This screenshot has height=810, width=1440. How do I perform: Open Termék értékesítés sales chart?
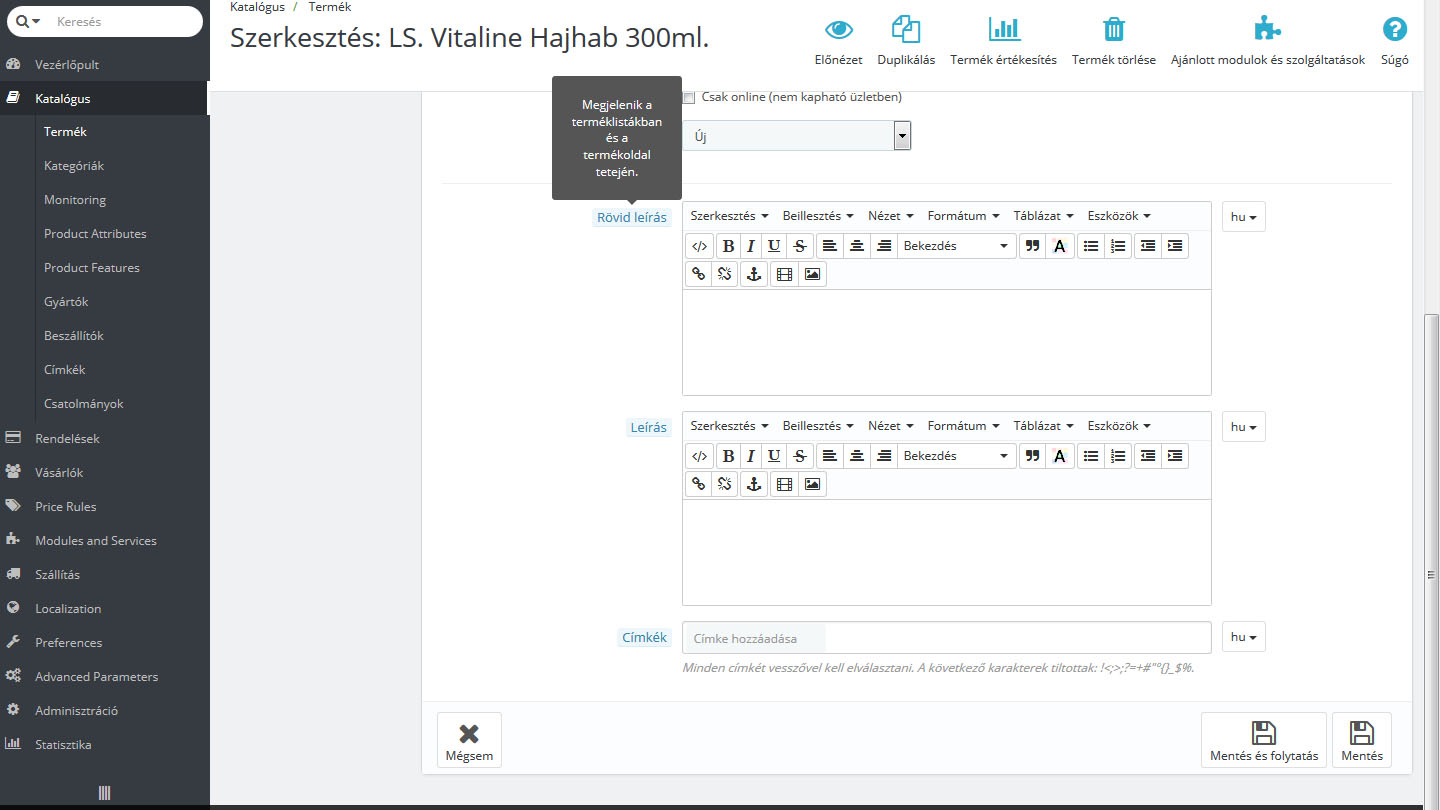[1004, 29]
